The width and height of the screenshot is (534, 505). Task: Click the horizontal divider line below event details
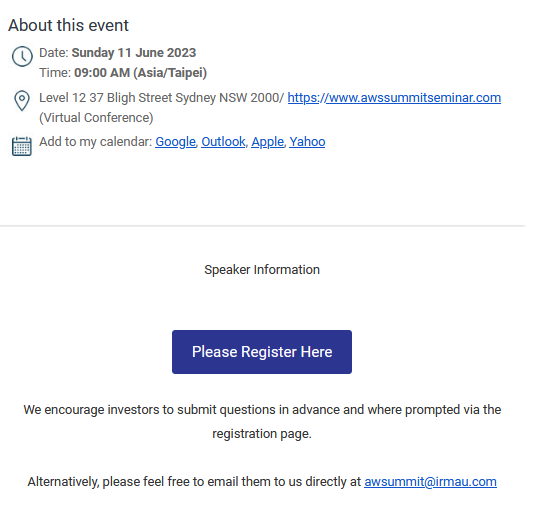click(262, 225)
